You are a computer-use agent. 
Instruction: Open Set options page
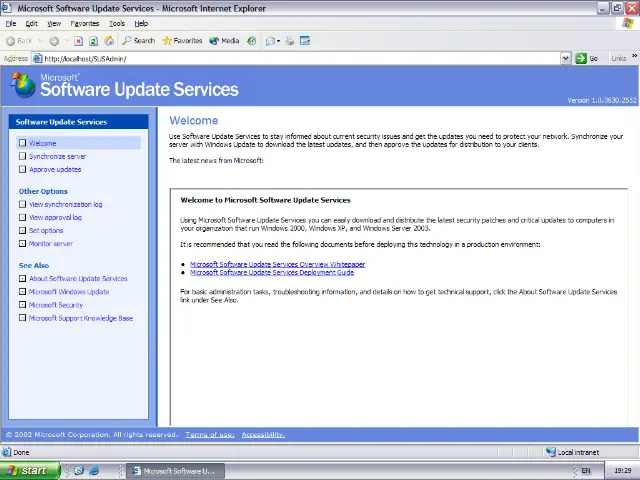coord(46,231)
